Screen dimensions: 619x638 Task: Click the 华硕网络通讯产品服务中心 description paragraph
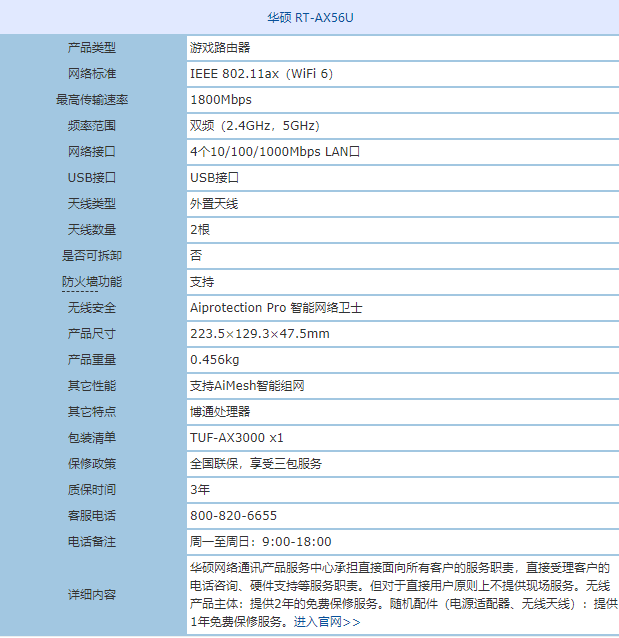pos(404,595)
